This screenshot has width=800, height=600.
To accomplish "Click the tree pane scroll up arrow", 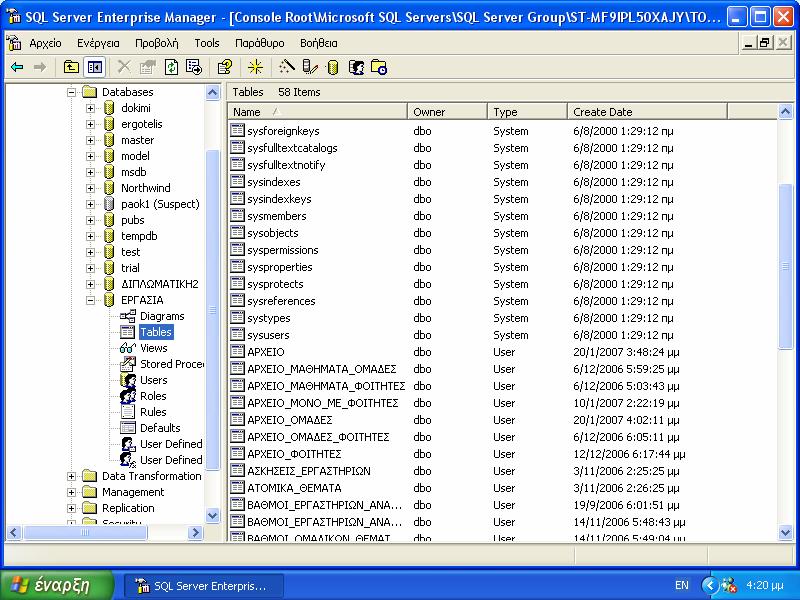I will click(213, 92).
